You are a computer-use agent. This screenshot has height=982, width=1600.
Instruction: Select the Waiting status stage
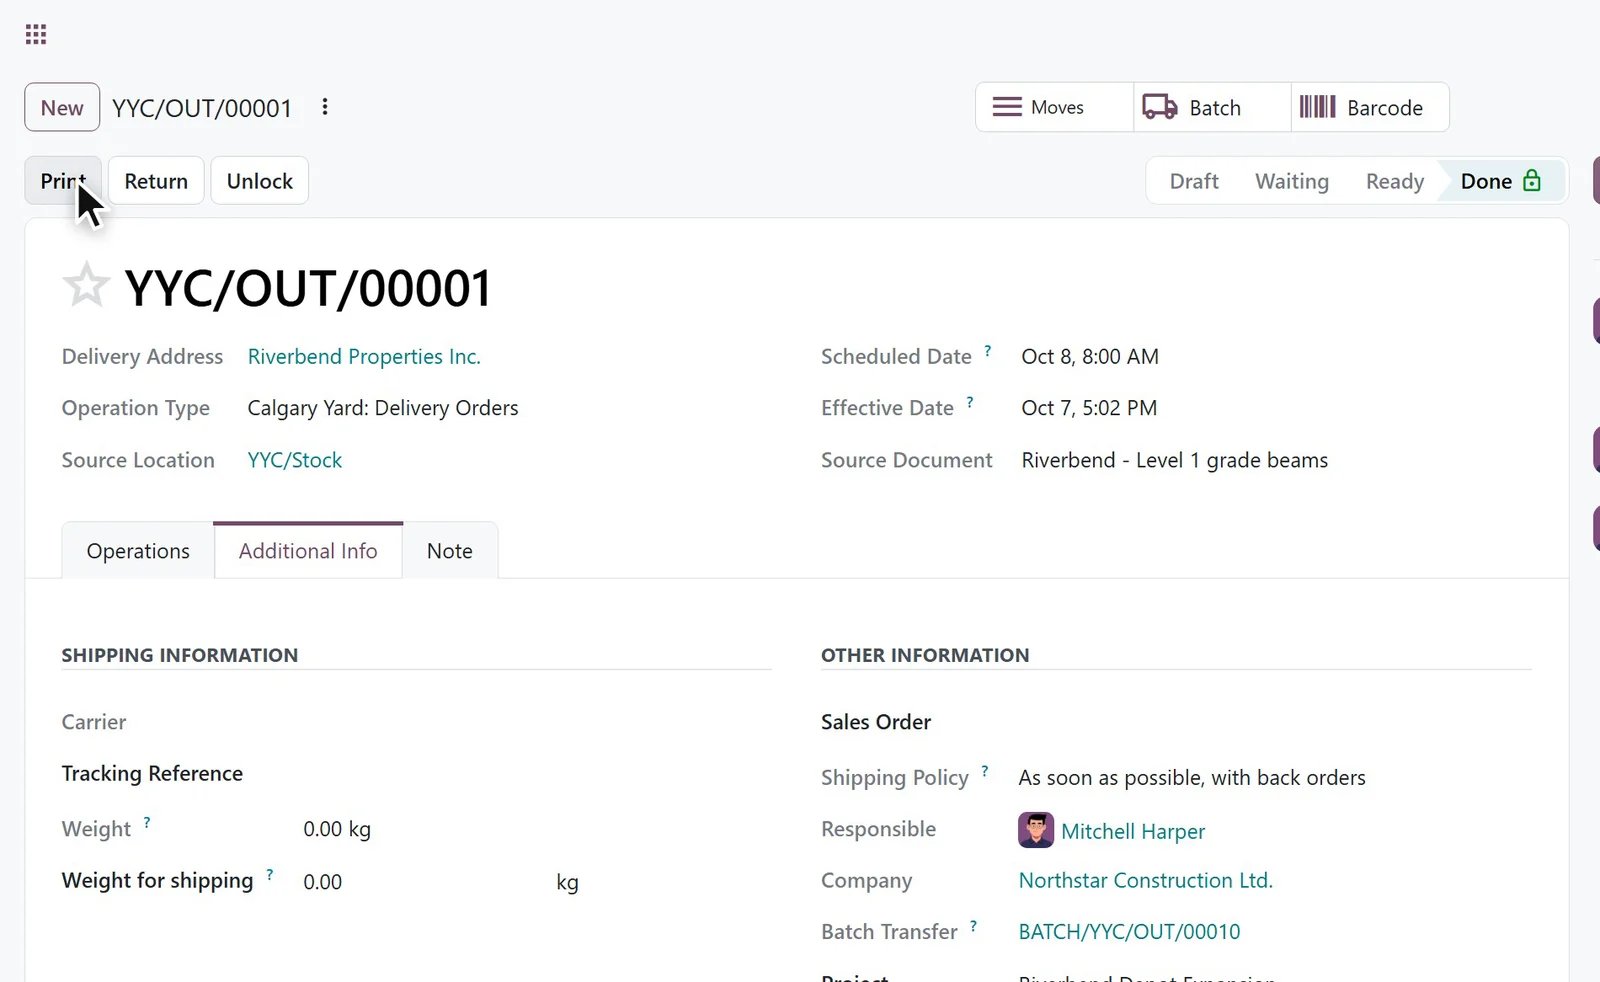point(1292,181)
